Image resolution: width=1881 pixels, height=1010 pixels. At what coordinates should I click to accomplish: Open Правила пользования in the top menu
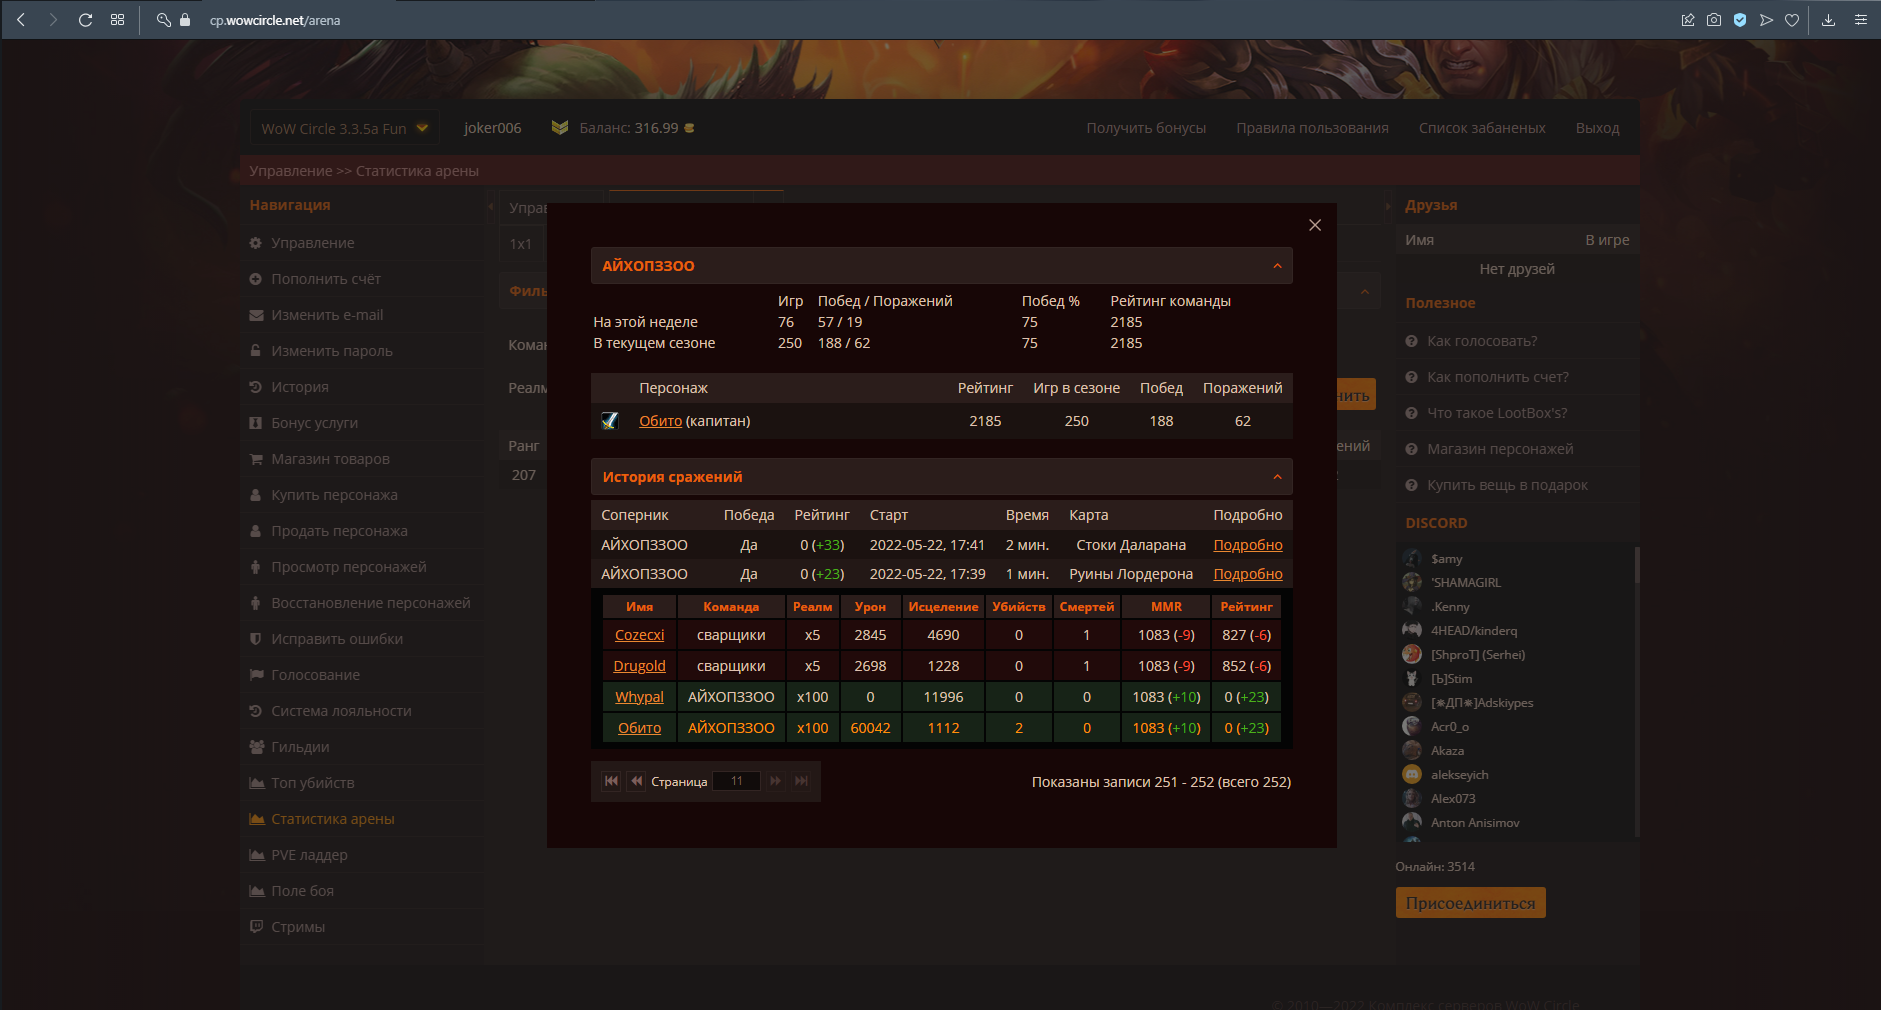[1312, 128]
